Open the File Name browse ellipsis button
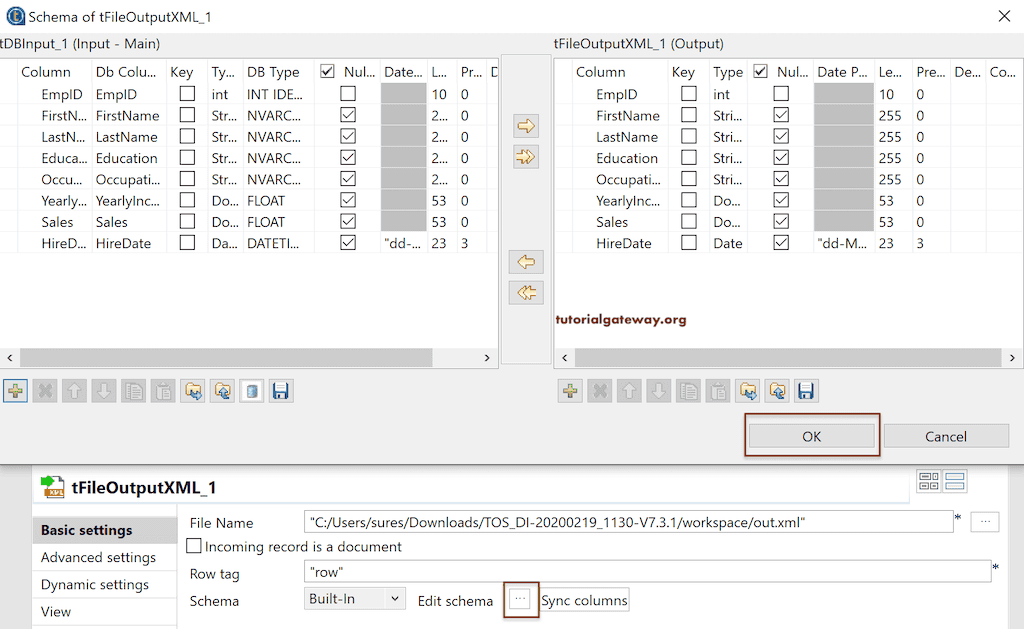This screenshot has width=1024, height=629. coord(984,521)
